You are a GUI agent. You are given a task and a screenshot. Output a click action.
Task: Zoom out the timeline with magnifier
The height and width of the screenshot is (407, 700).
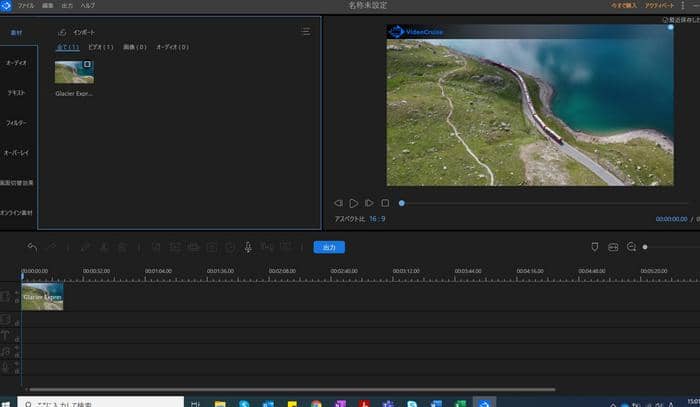coord(631,247)
